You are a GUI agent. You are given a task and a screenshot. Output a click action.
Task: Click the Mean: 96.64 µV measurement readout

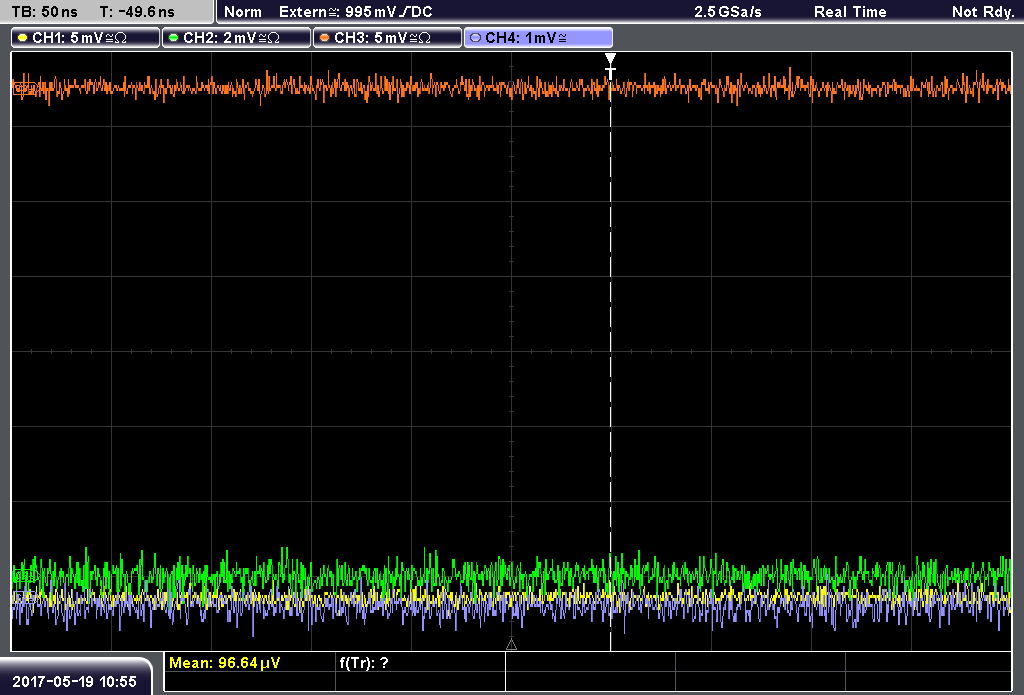(x=225, y=663)
